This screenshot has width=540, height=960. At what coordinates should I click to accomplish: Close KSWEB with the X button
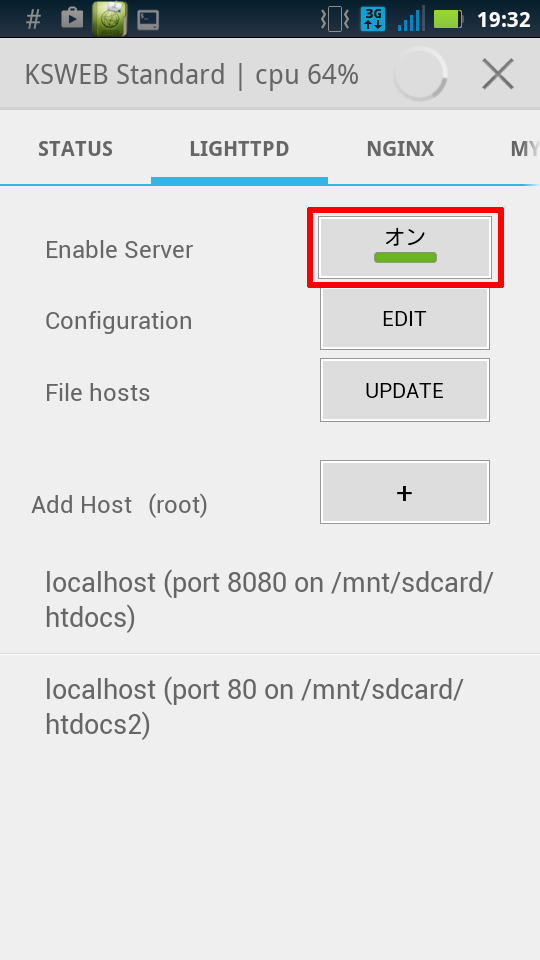coord(497,75)
